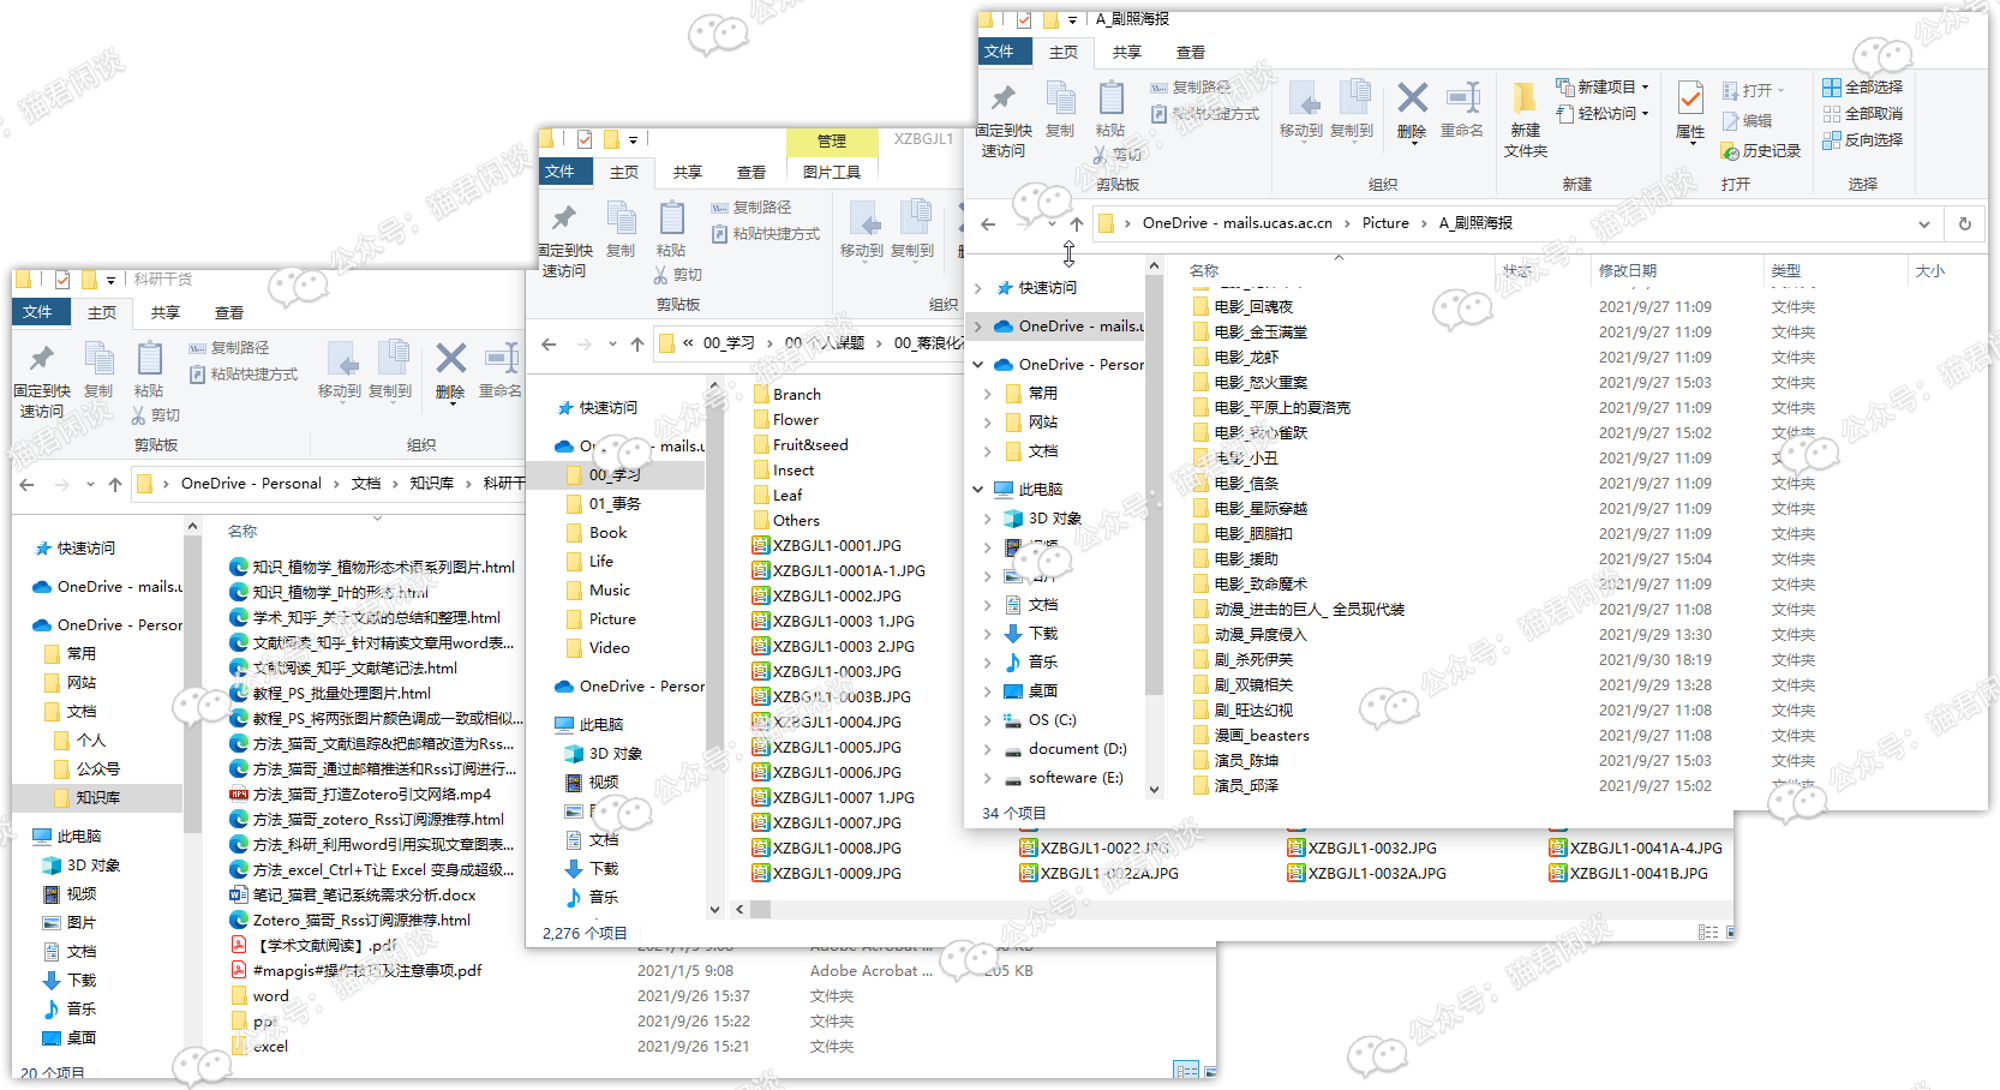Click 全部取消 in A_剧照海报 ribbon

[1863, 113]
